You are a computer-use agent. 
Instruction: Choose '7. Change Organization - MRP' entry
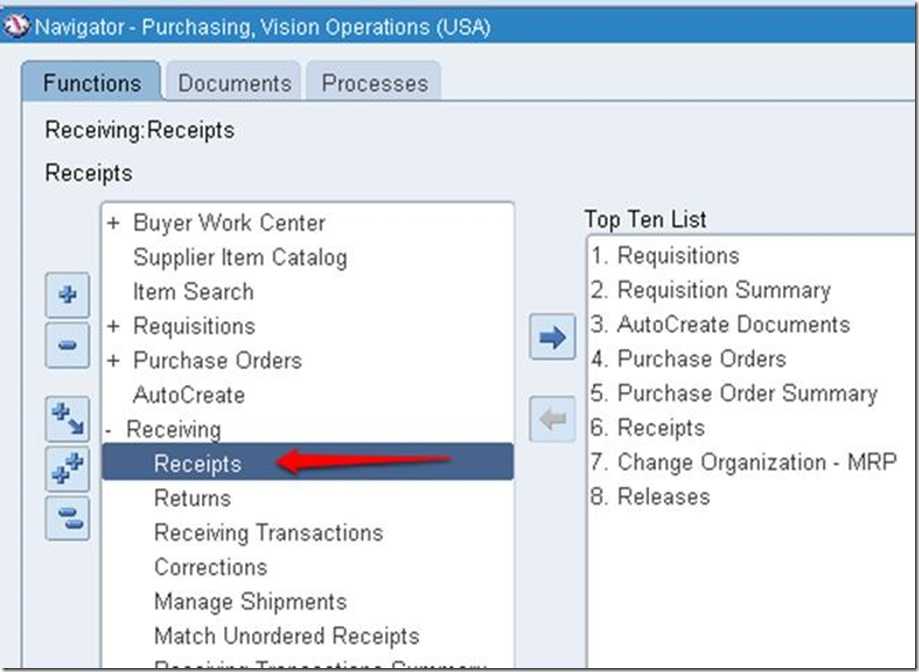(x=744, y=462)
